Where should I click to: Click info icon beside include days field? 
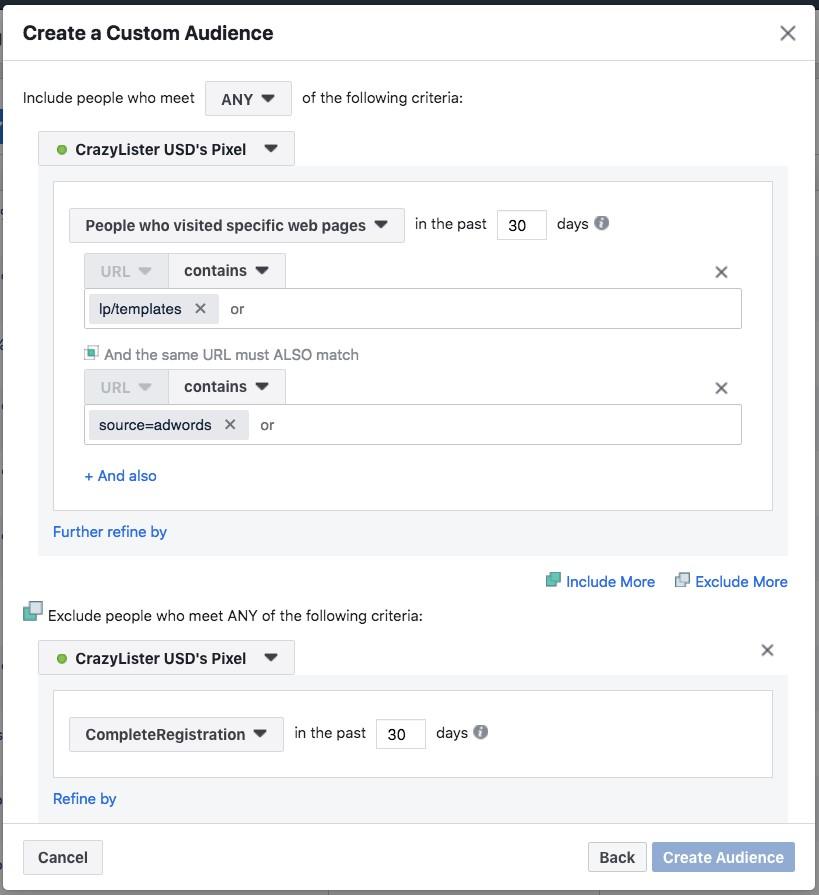tap(601, 223)
